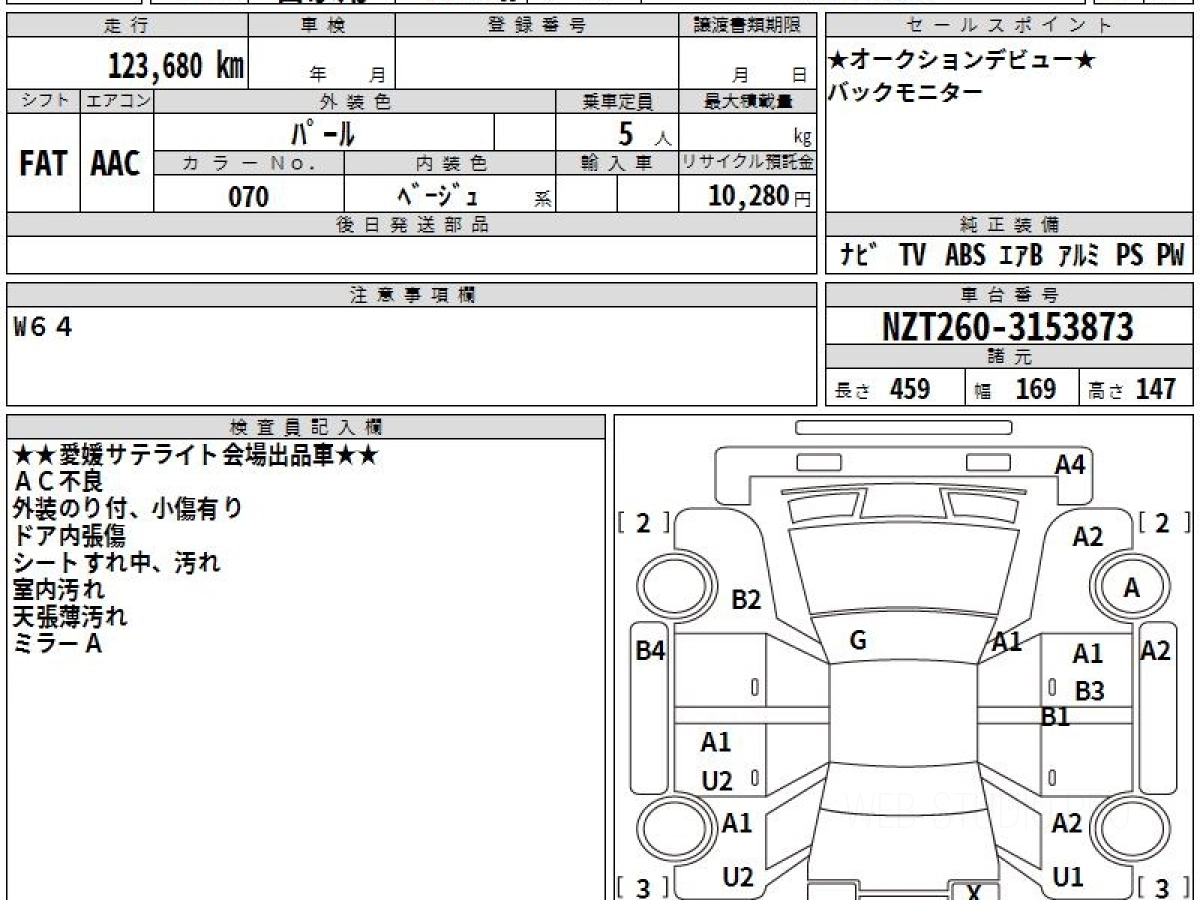Click the A4 mark on the bumper
Image resolution: width=1200 pixels, height=900 pixels.
pos(1070,464)
